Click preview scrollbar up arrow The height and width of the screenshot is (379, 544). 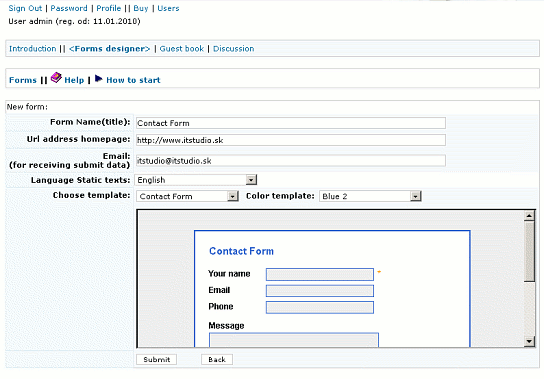pyautogui.click(x=529, y=216)
